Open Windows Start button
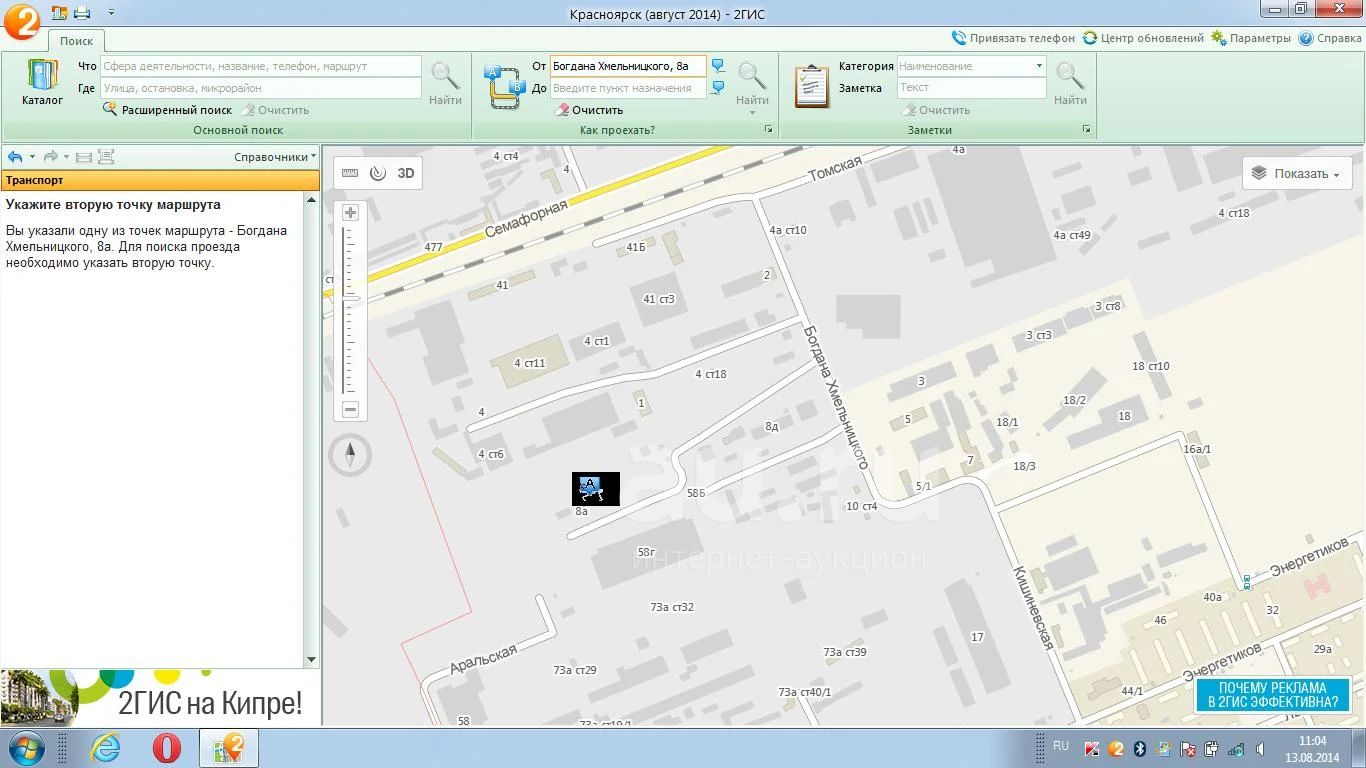The image size is (1366, 768). pyautogui.click(x=25, y=748)
